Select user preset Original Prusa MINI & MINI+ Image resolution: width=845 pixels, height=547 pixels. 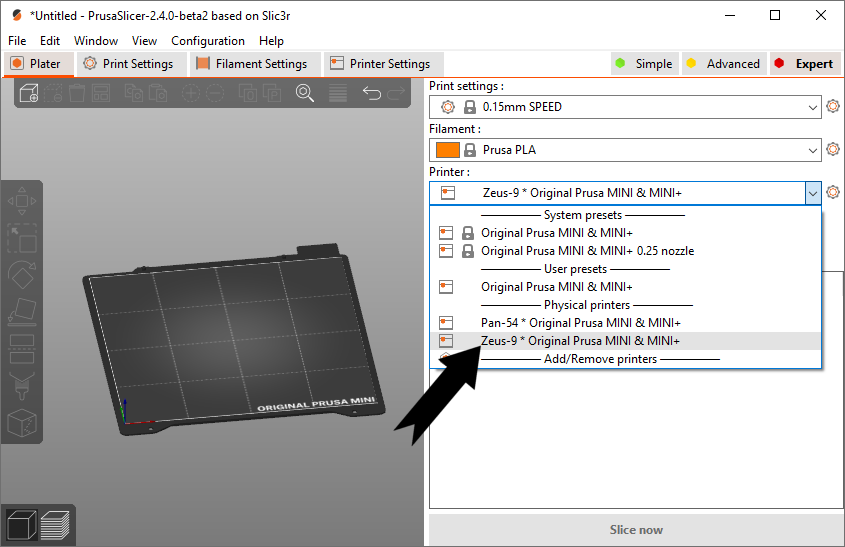pyautogui.click(x=625, y=287)
